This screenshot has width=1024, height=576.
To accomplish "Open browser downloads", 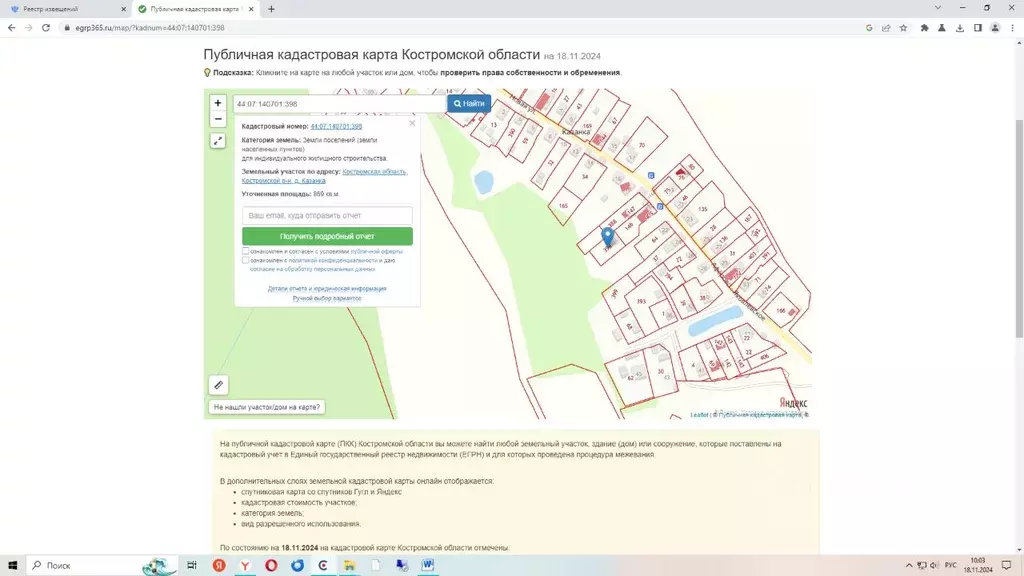I will 959,28.
